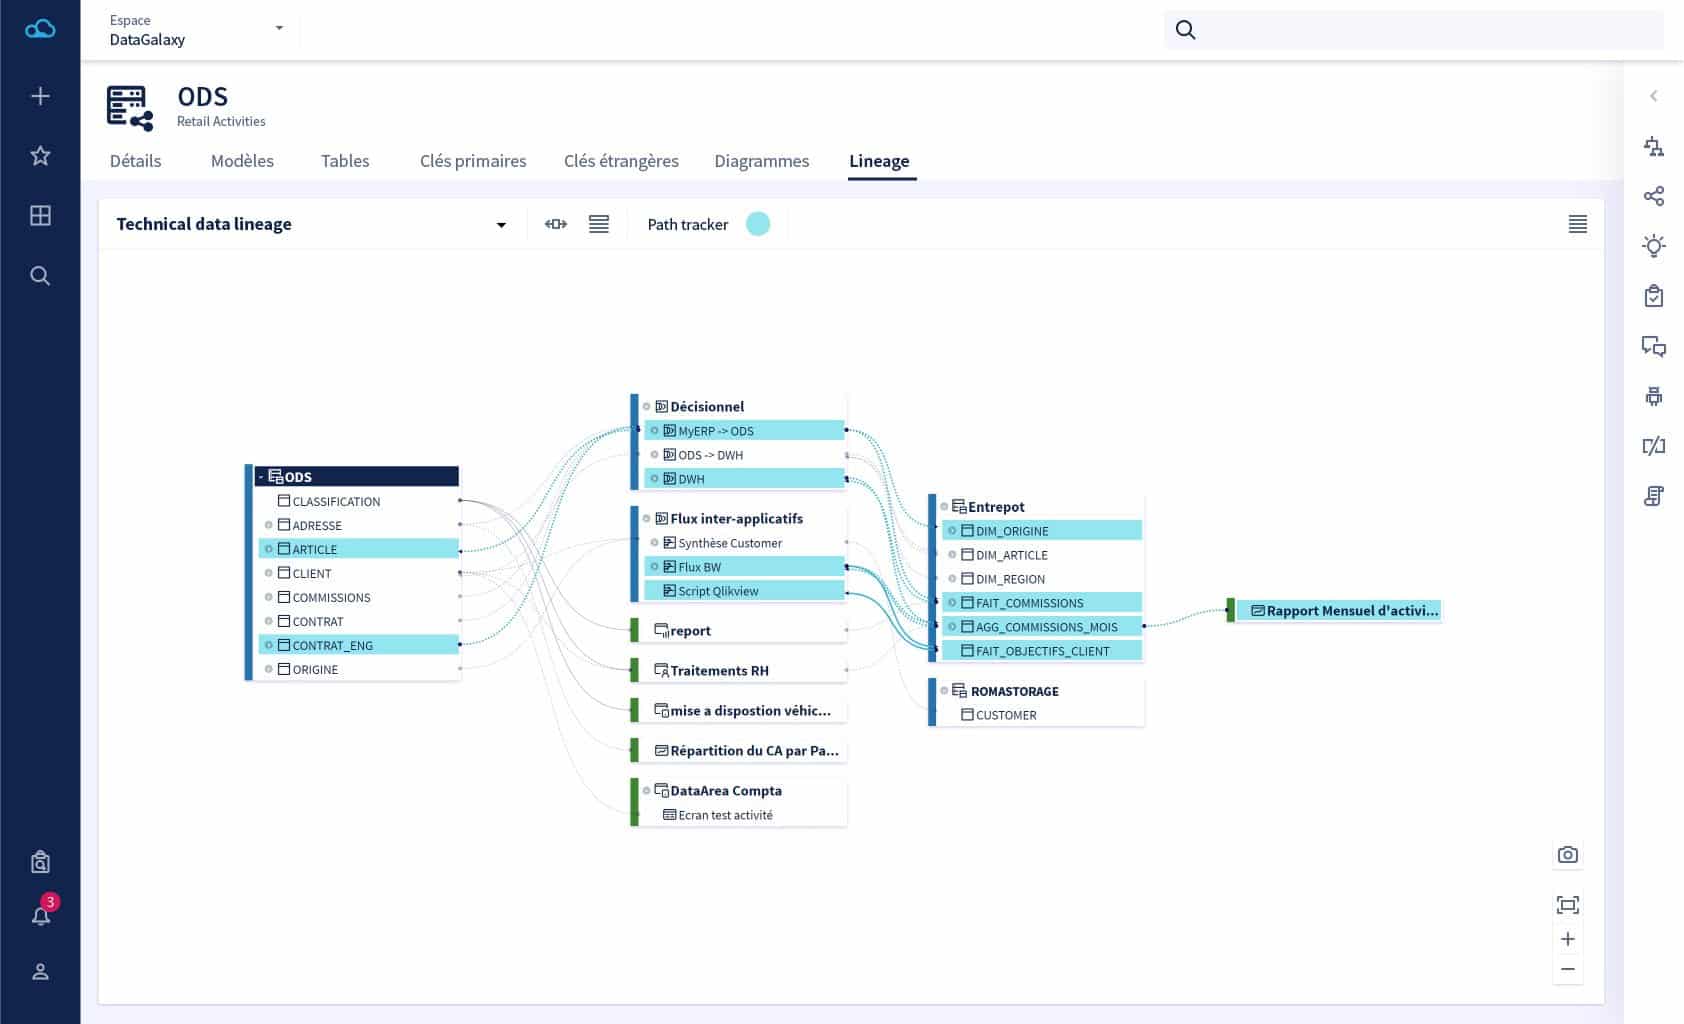Open the notifications bell
Viewport: 1684px width, 1024px height.
(41, 915)
